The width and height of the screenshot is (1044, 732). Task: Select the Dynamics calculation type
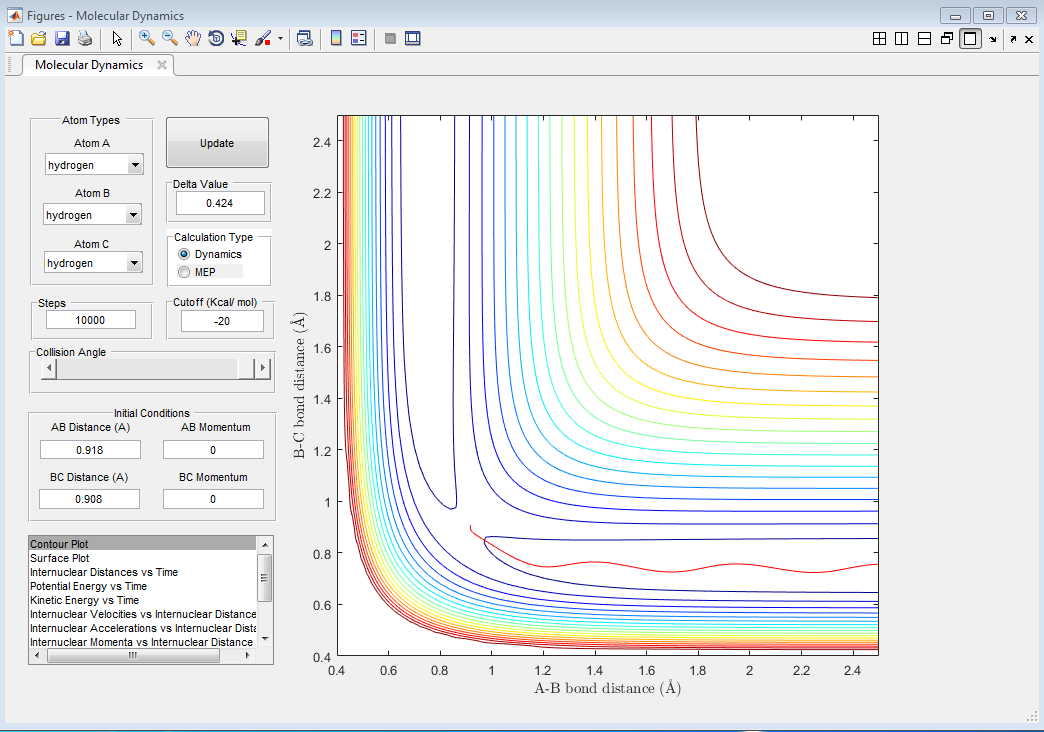(184, 254)
